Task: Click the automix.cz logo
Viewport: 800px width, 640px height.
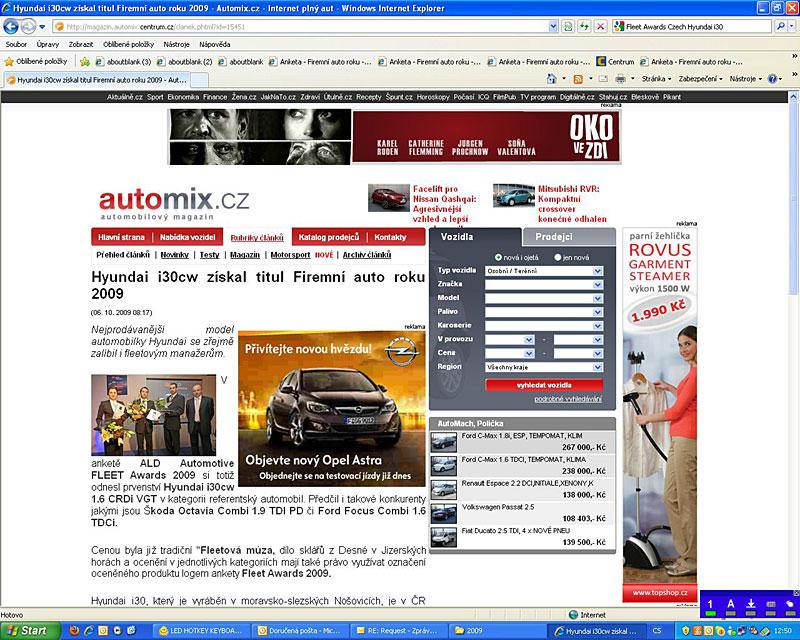Action: (x=174, y=203)
